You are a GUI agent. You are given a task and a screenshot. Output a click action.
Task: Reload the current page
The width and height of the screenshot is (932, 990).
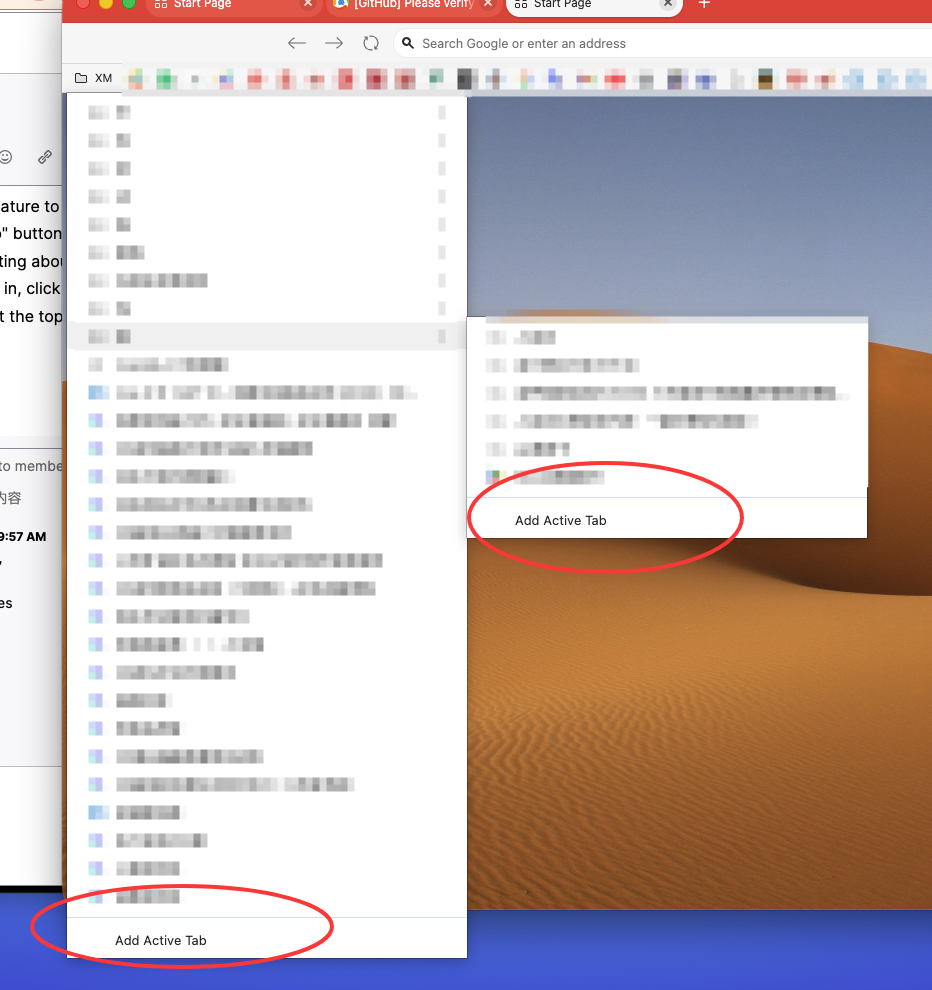(371, 43)
